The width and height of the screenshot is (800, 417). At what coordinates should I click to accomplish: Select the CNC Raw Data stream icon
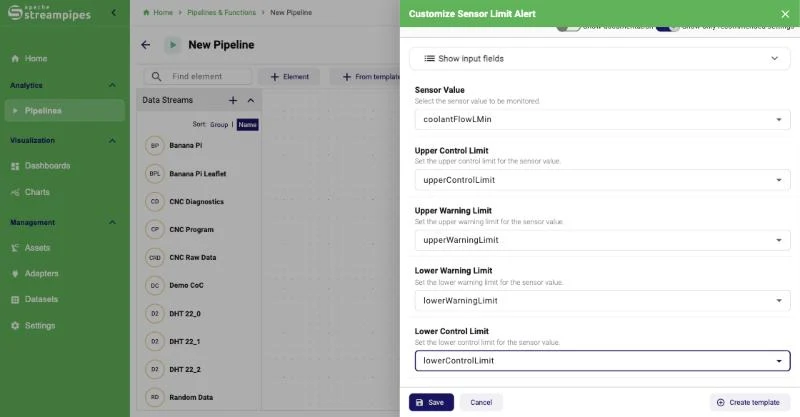[155, 258]
